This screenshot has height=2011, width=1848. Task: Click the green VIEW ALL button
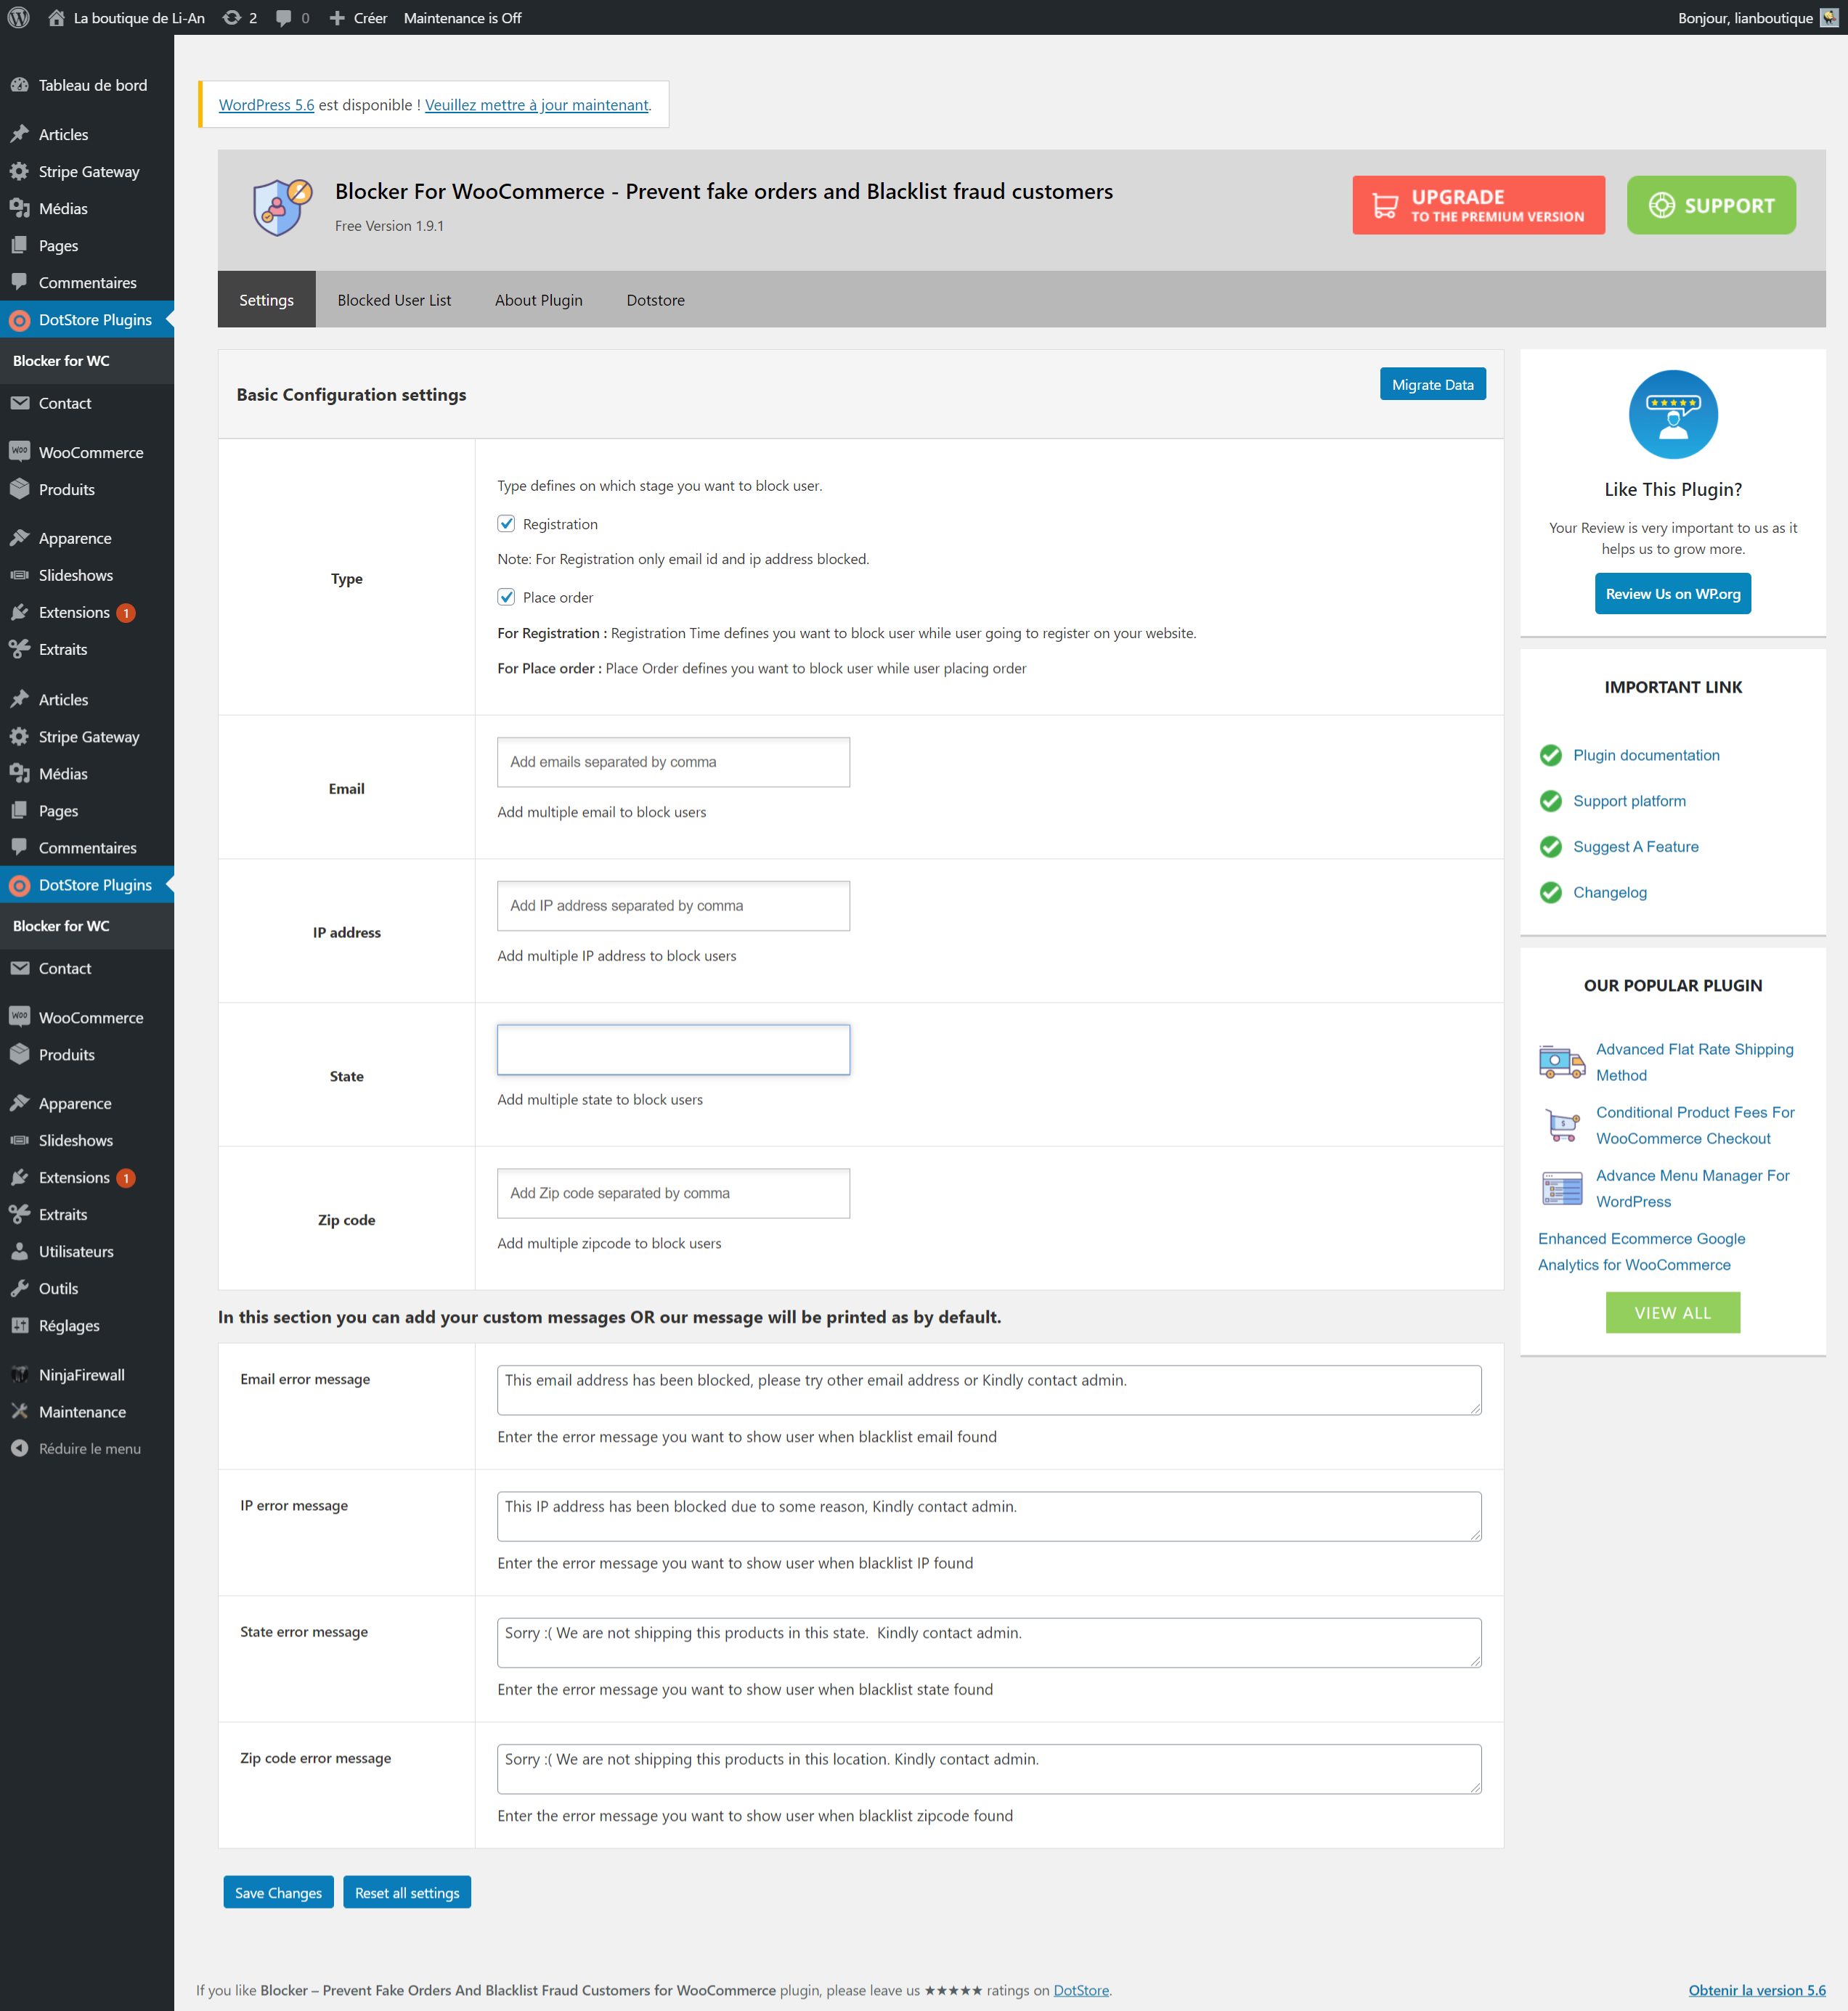pyautogui.click(x=1673, y=1312)
